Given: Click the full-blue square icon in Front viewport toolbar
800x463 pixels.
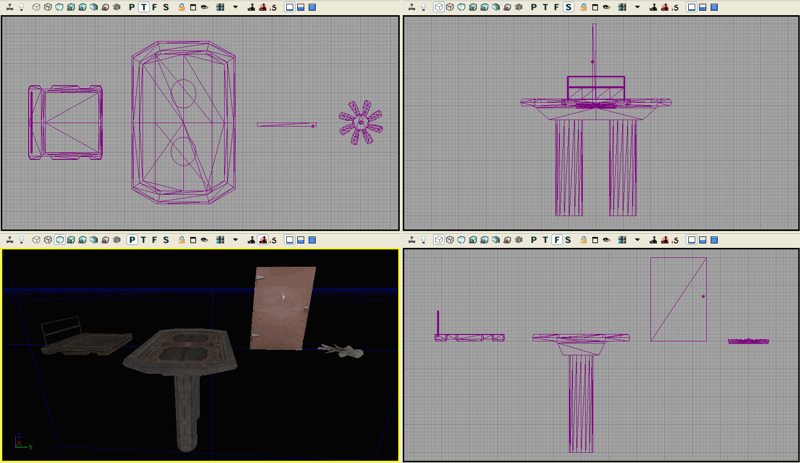Looking at the screenshot, I should [714, 240].
